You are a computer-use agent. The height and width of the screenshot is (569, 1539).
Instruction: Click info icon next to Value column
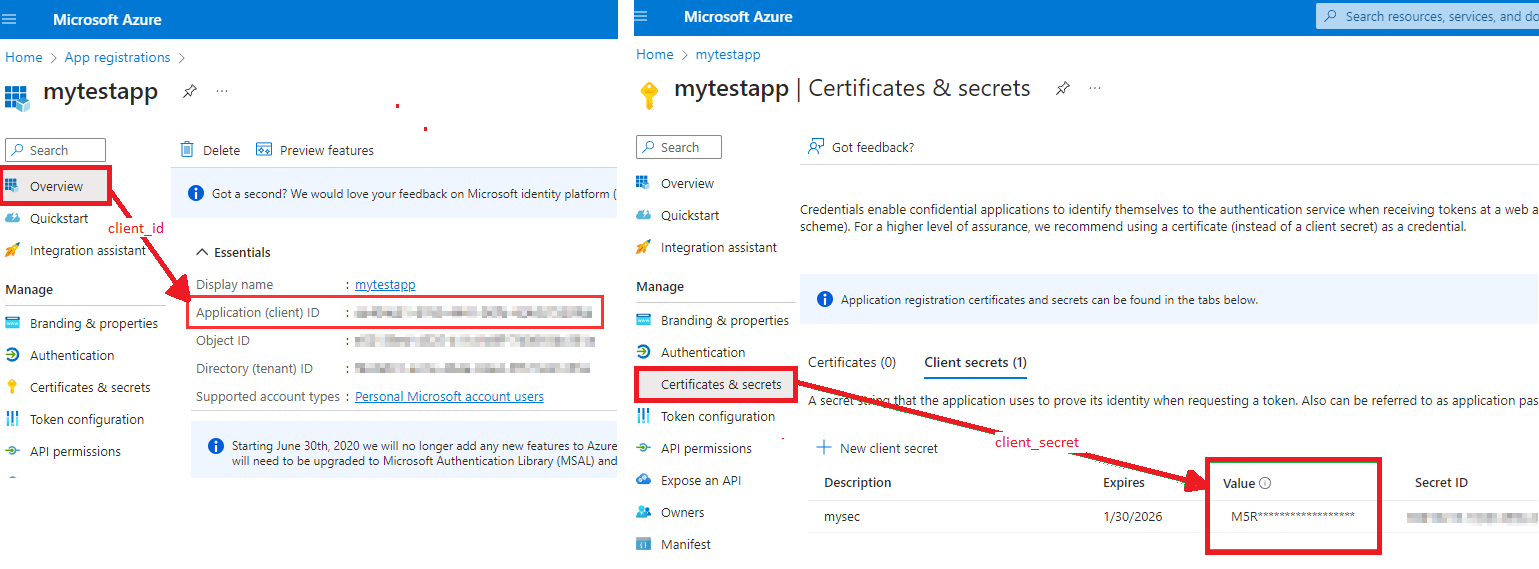tap(1265, 483)
